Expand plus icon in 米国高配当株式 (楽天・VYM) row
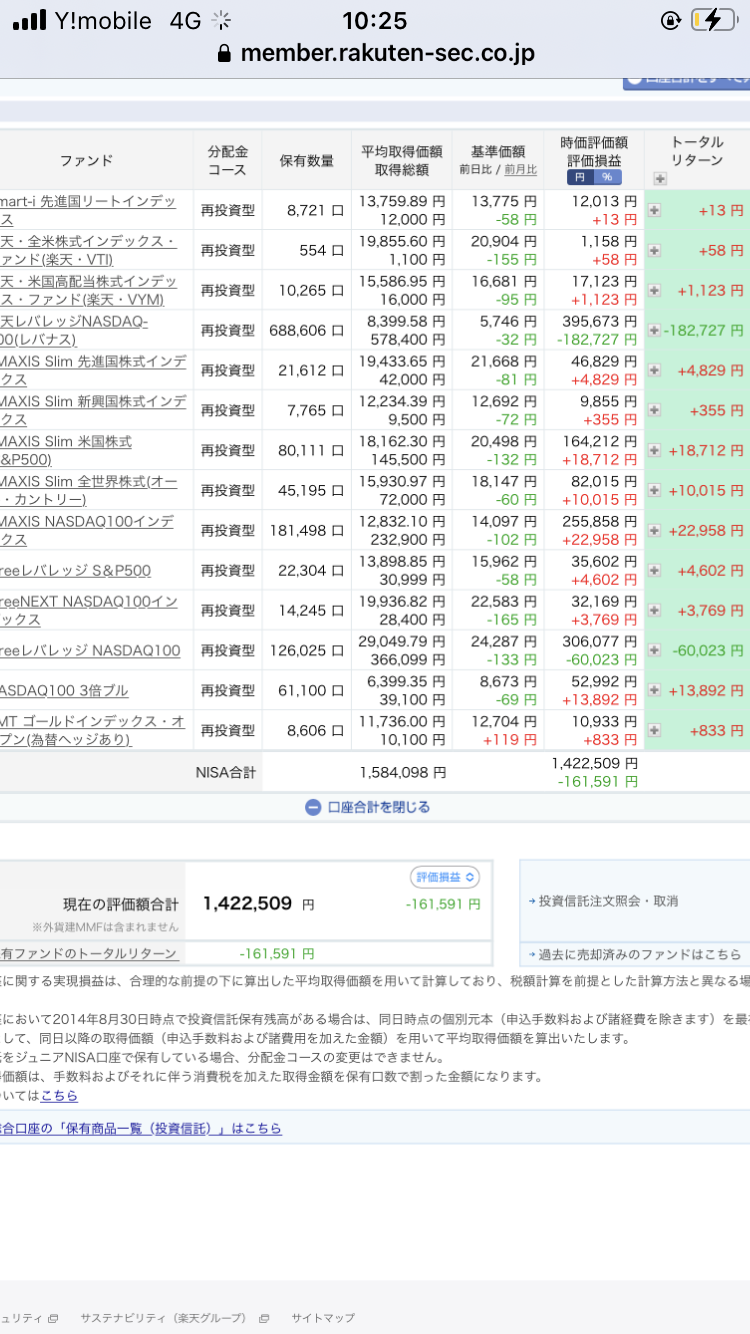The image size is (750, 1334). click(654, 290)
